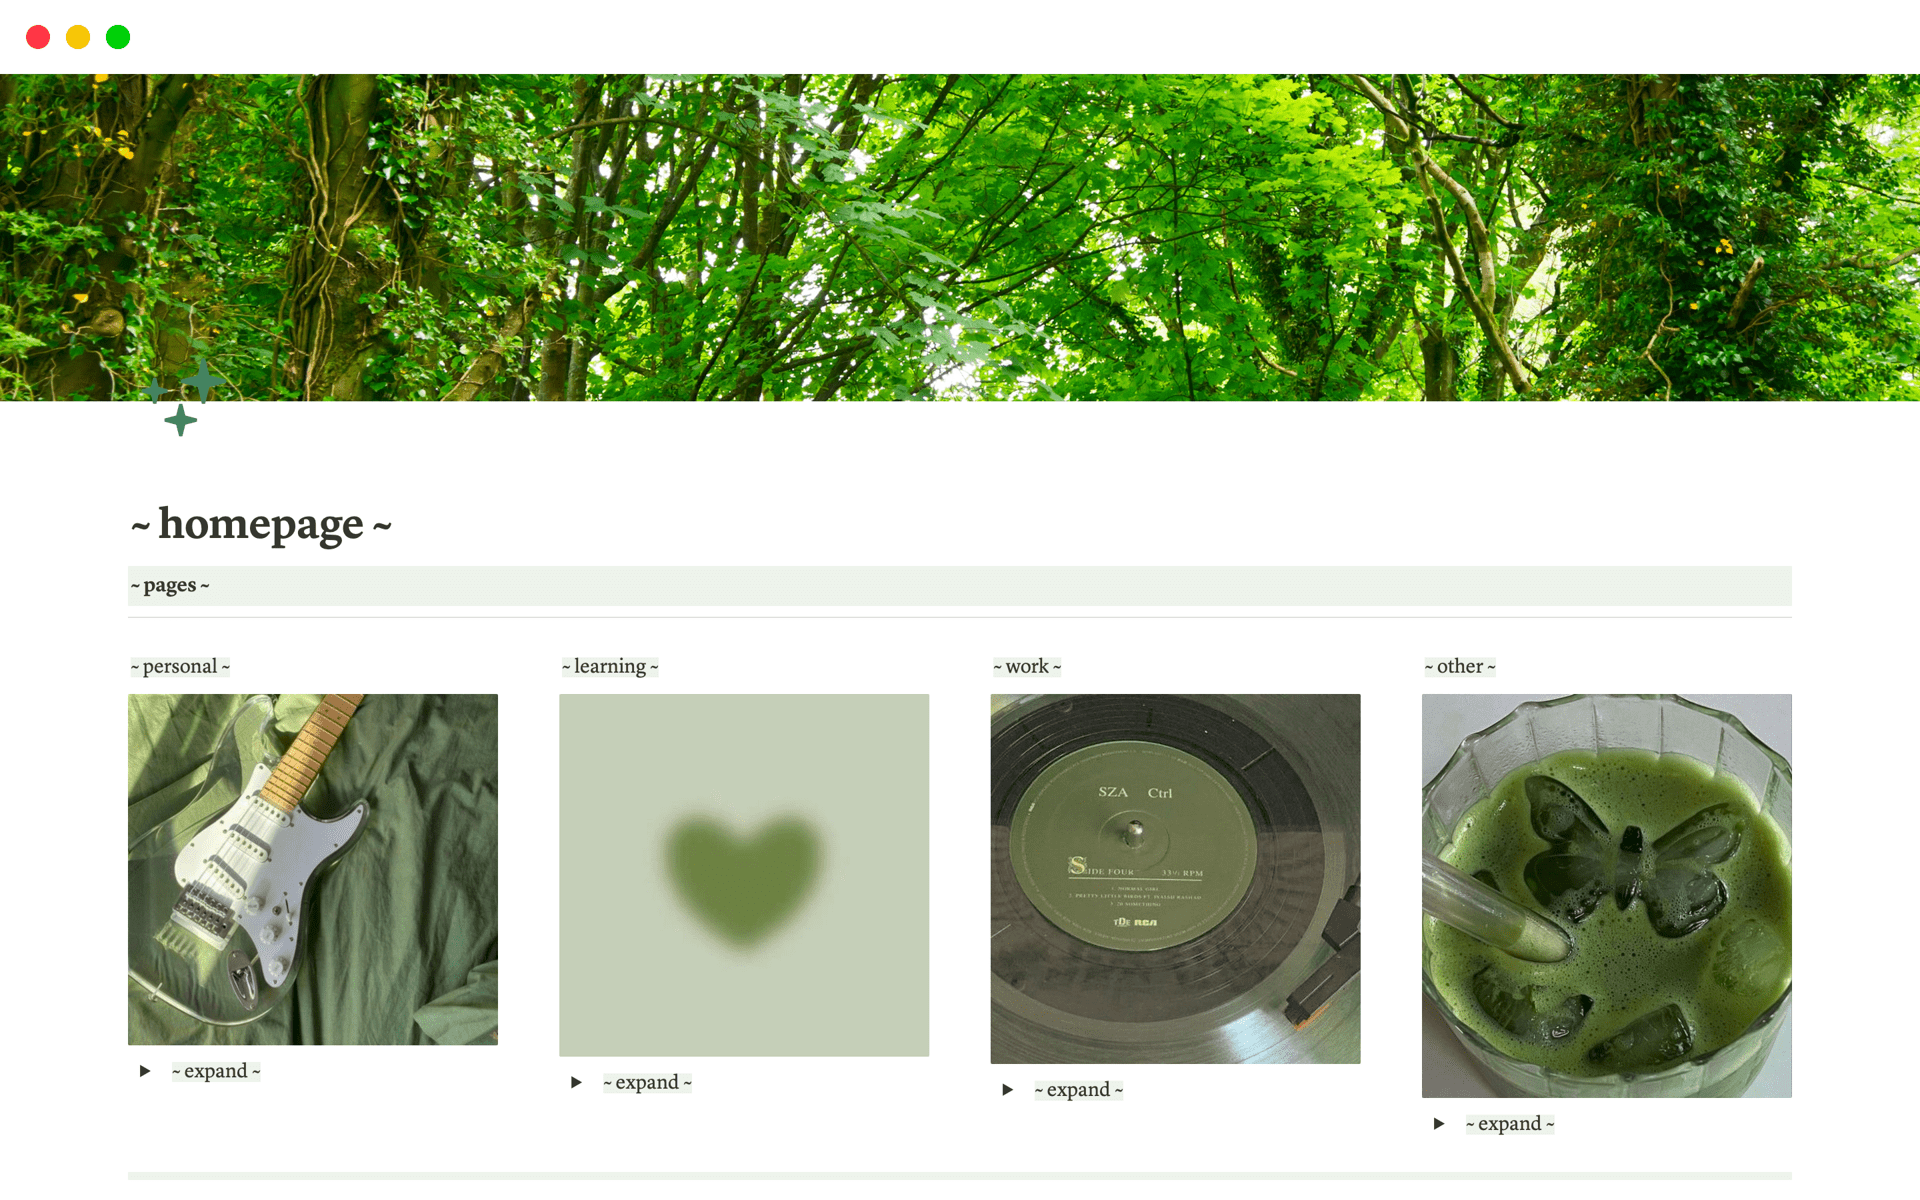Expand the other section toggle arrow
The height and width of the screenshot is (1200, 1920).
(x=1438, y=1124)
